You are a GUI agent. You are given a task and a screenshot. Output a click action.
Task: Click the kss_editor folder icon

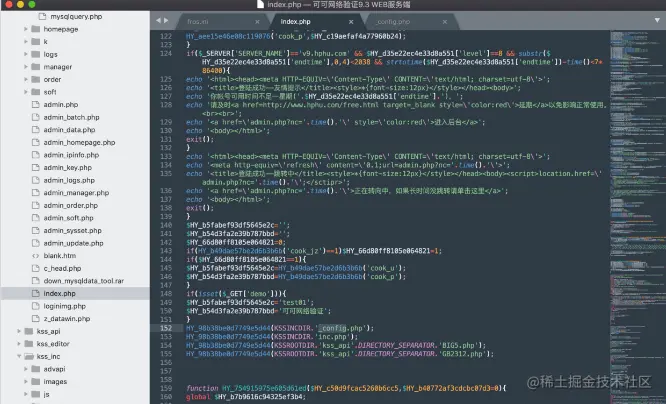(x=29, y=343)
